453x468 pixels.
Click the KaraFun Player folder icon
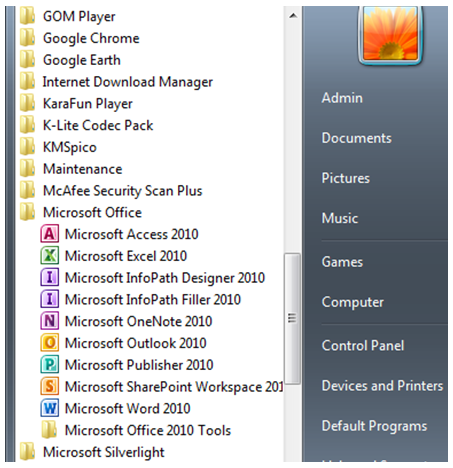pos(27,103)
